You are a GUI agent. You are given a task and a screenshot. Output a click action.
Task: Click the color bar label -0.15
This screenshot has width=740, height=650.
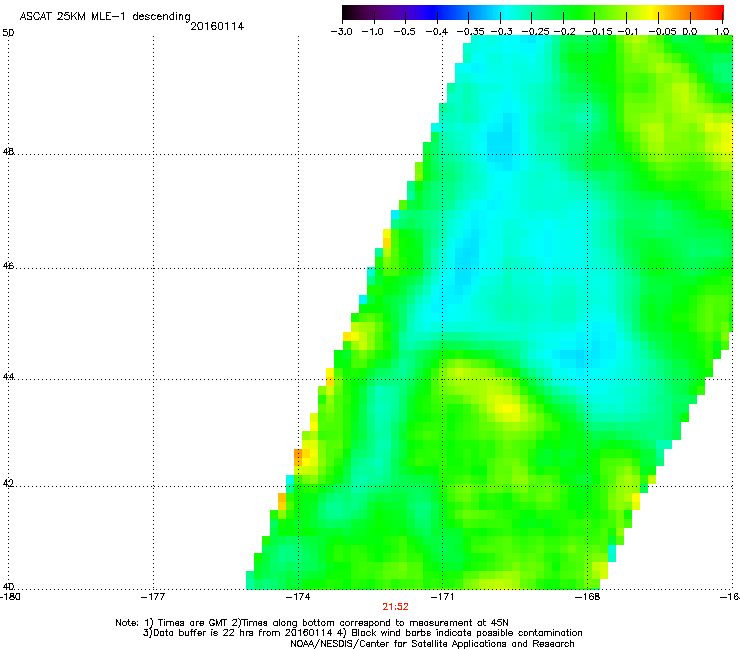coord(598,32)
